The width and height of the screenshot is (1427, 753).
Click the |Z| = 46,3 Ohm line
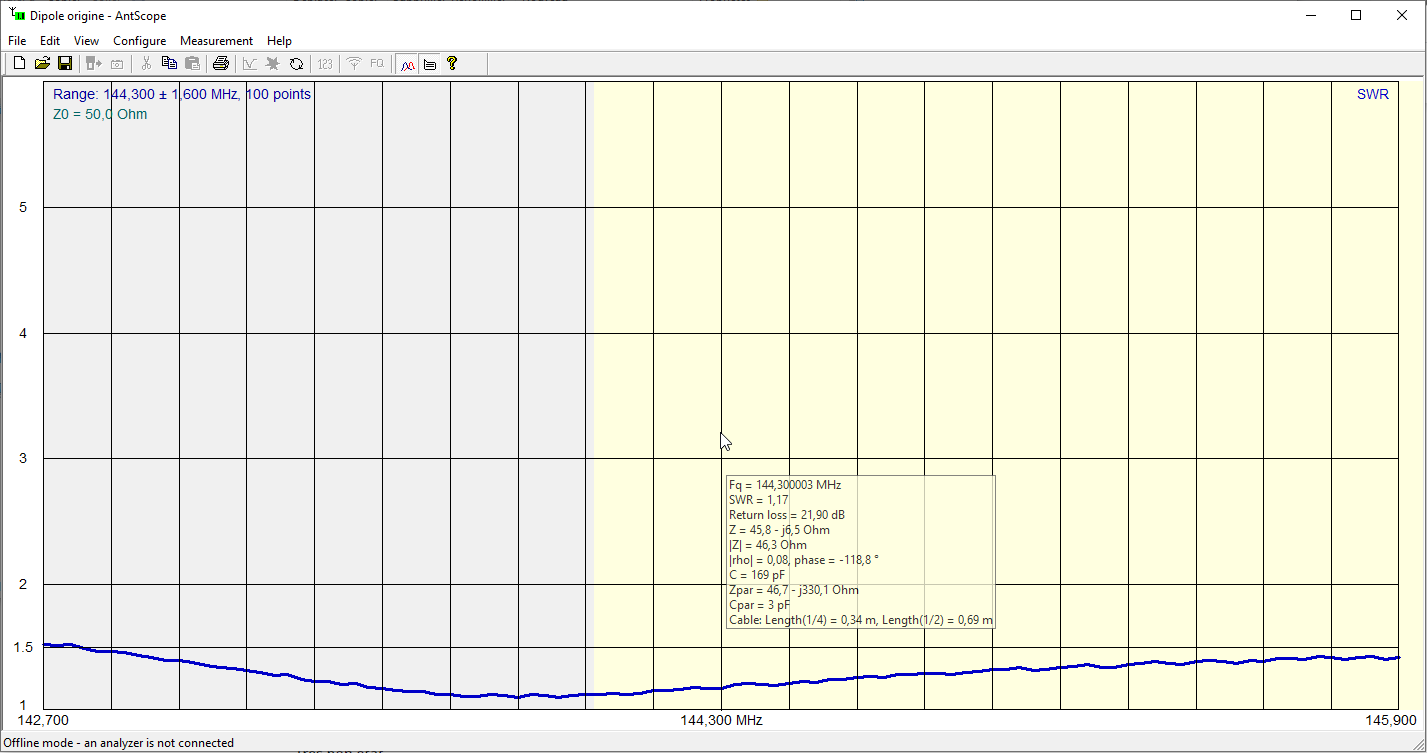767,545
